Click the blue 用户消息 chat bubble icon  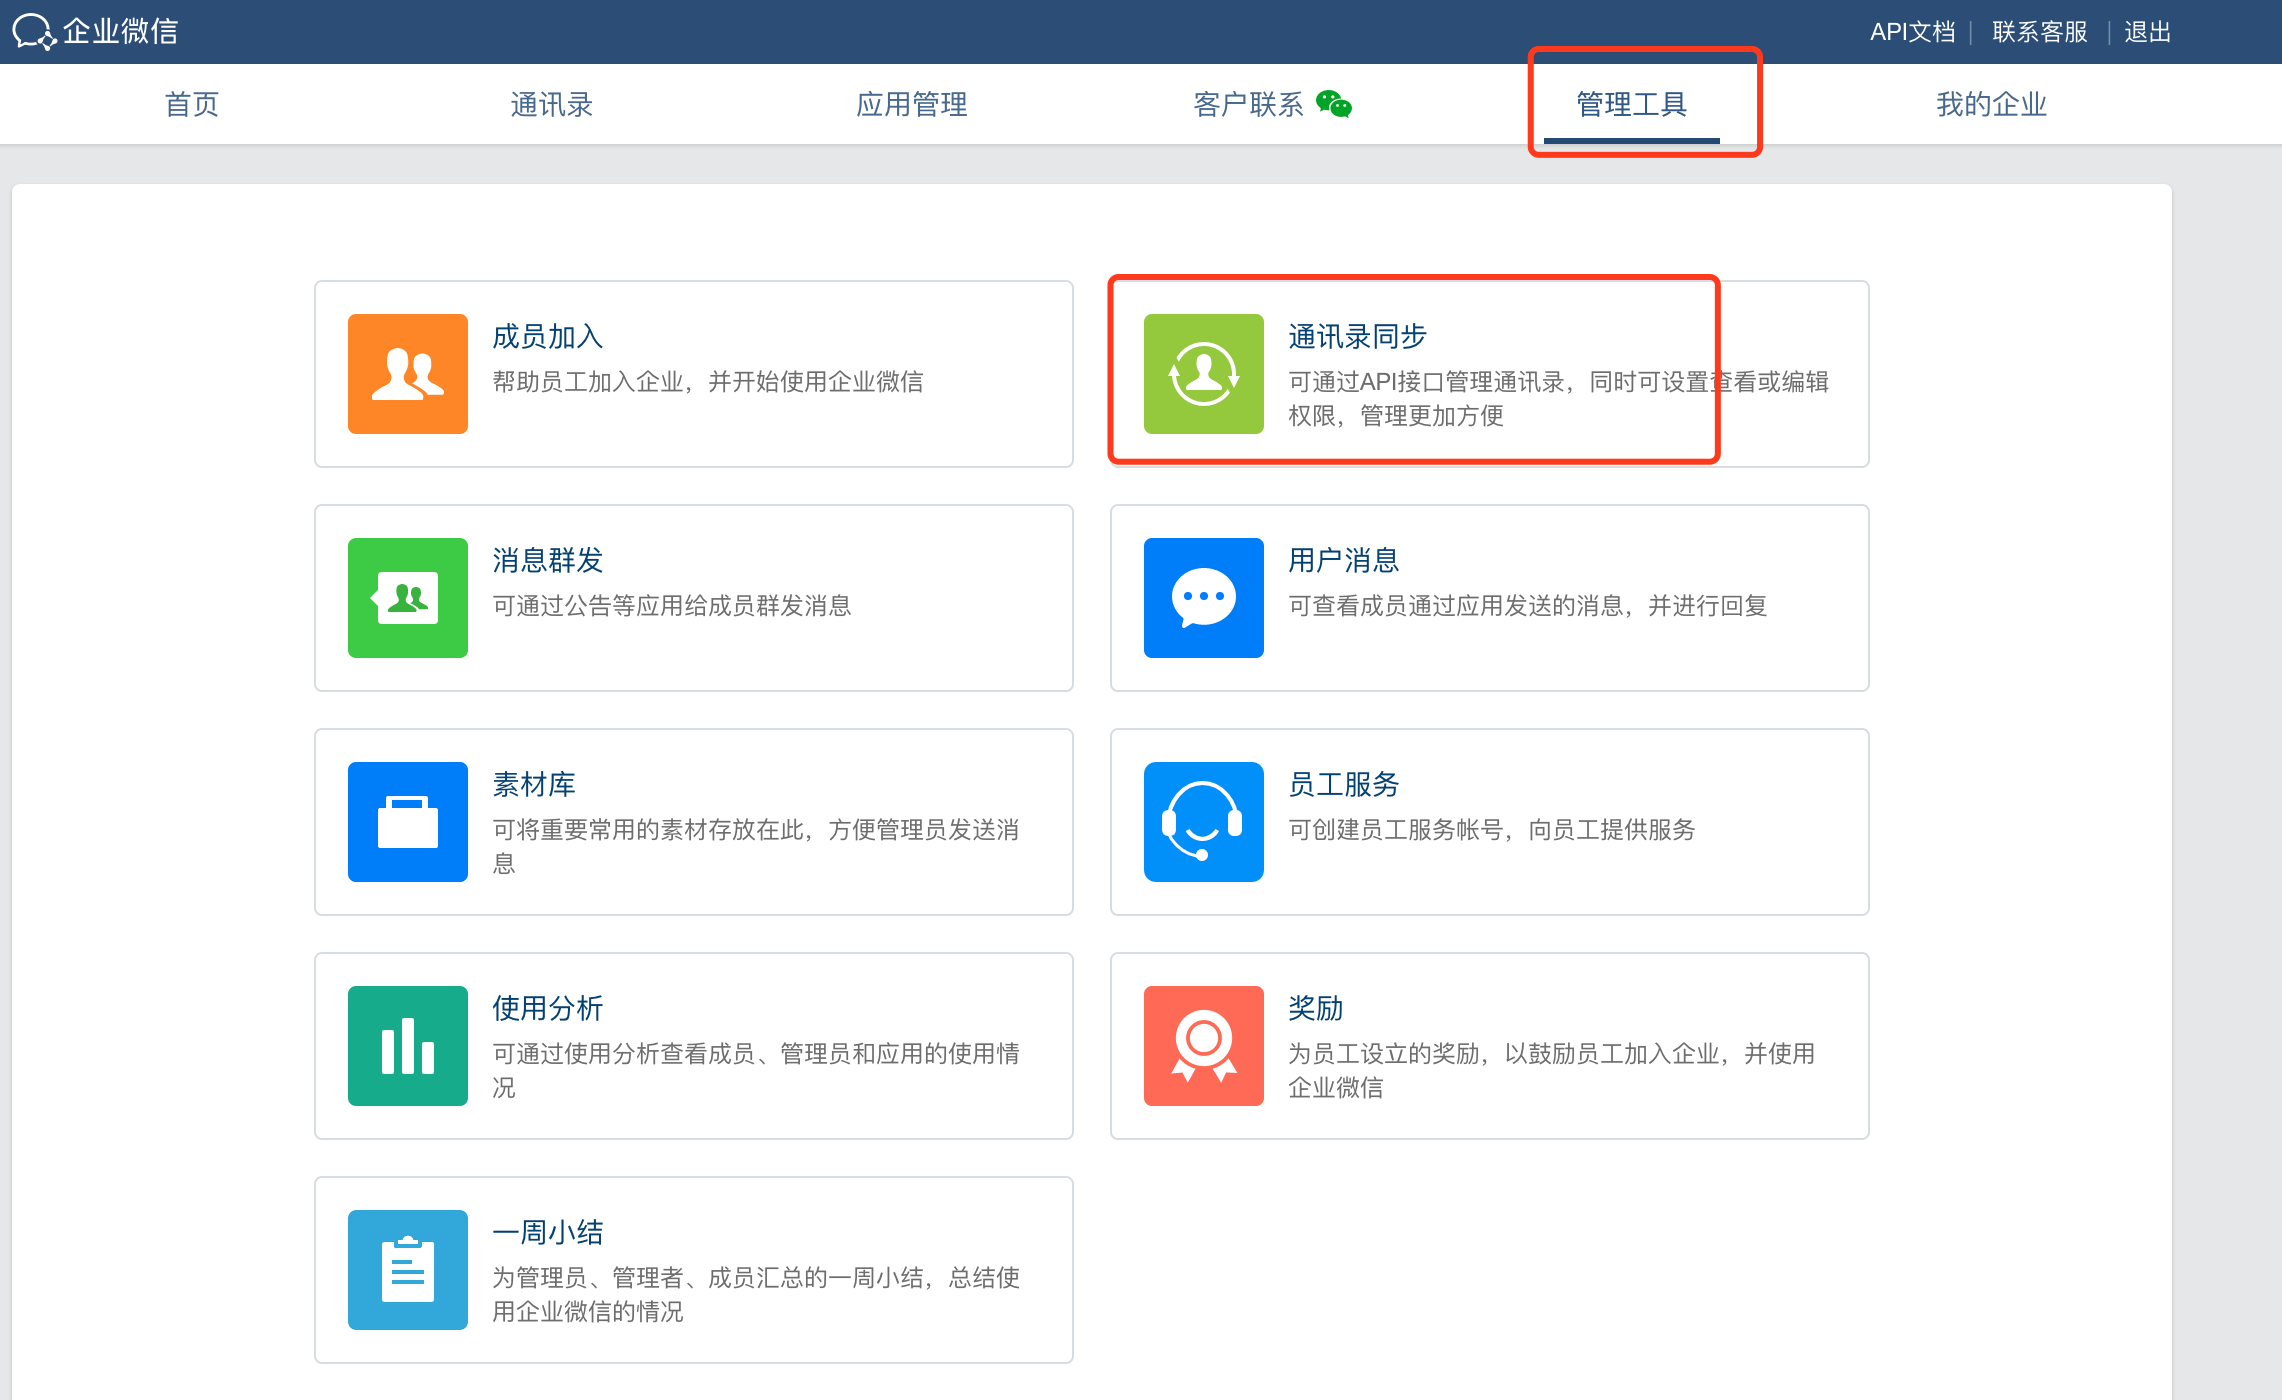(x=1204, y=598)
